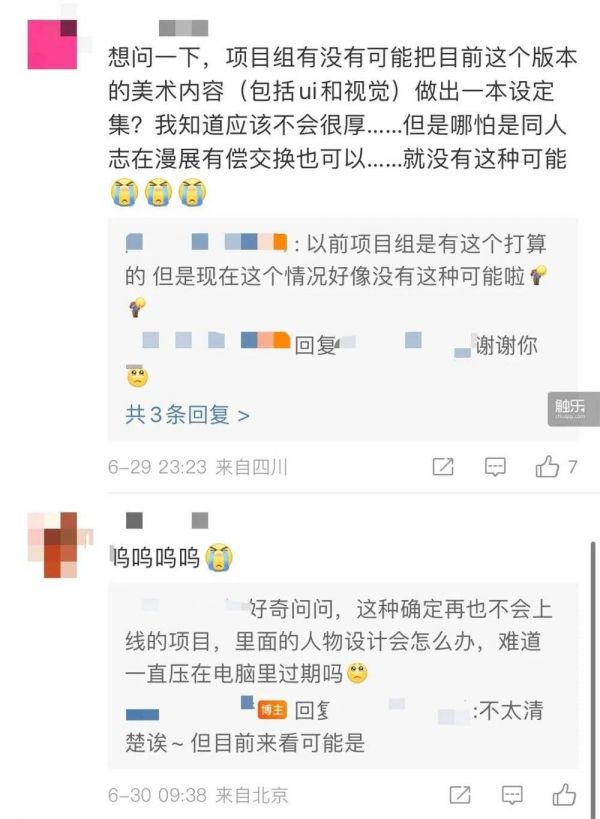Like the first comment with 7 likes
Image resolution: width=600 pixels, height=819 pixels.
(x=547, y=466)
